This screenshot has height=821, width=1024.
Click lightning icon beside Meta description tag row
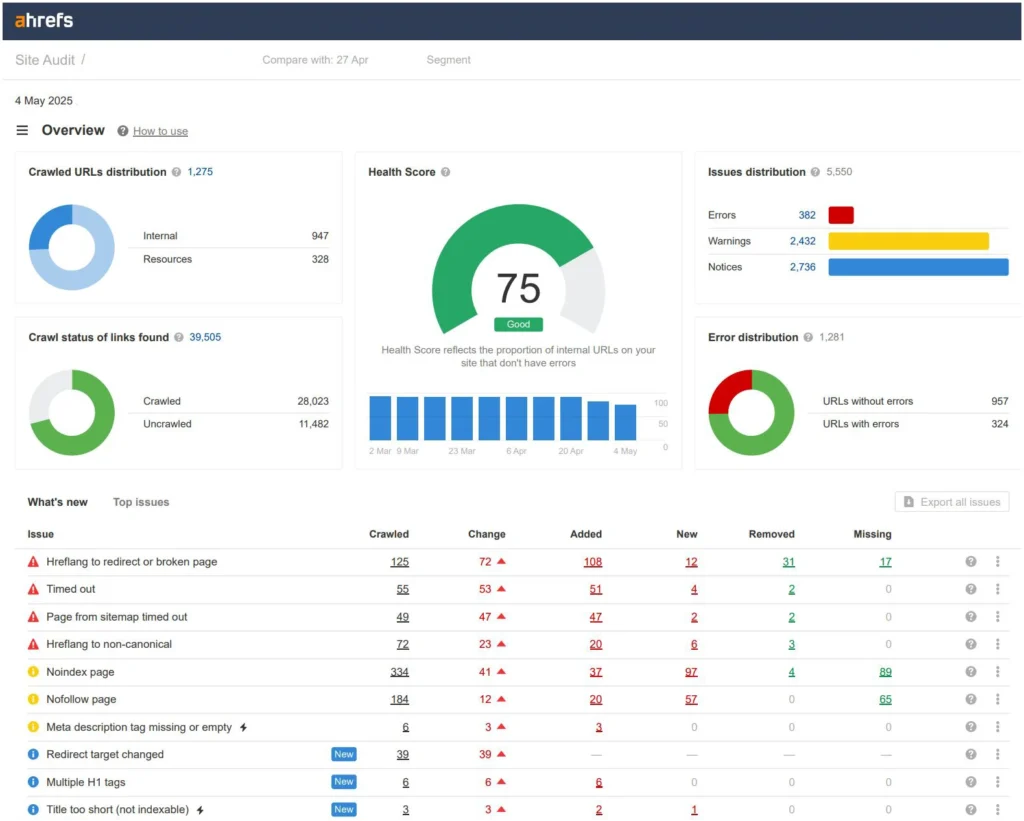point(243,727)
